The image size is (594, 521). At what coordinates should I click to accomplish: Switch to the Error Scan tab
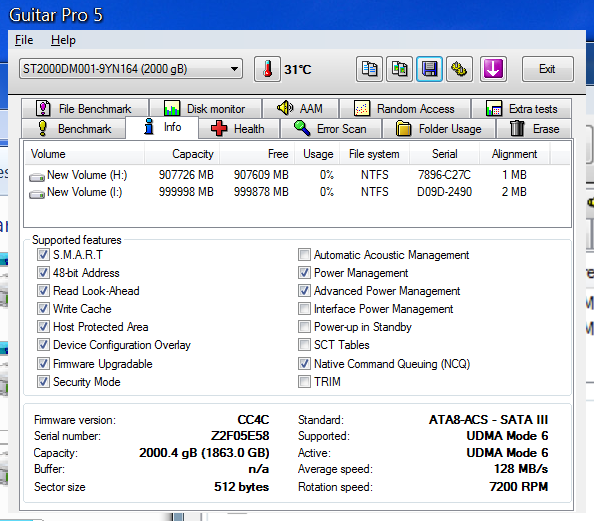pos(331,129)
